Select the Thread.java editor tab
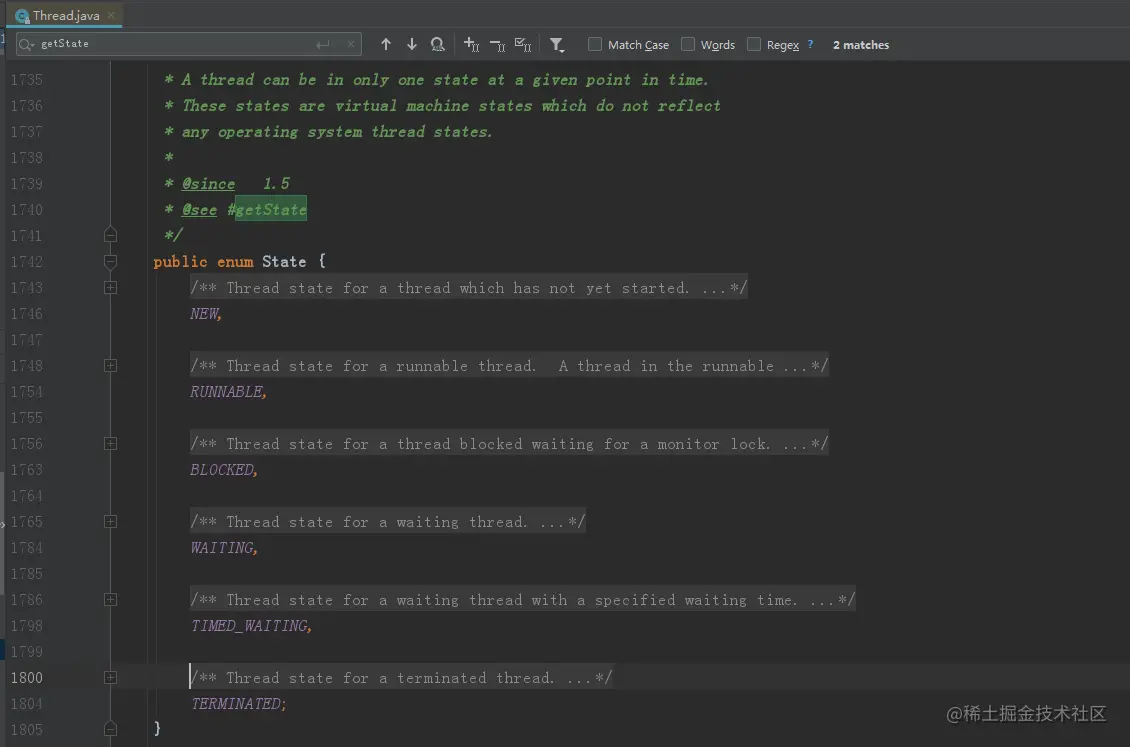 (66, 15)
